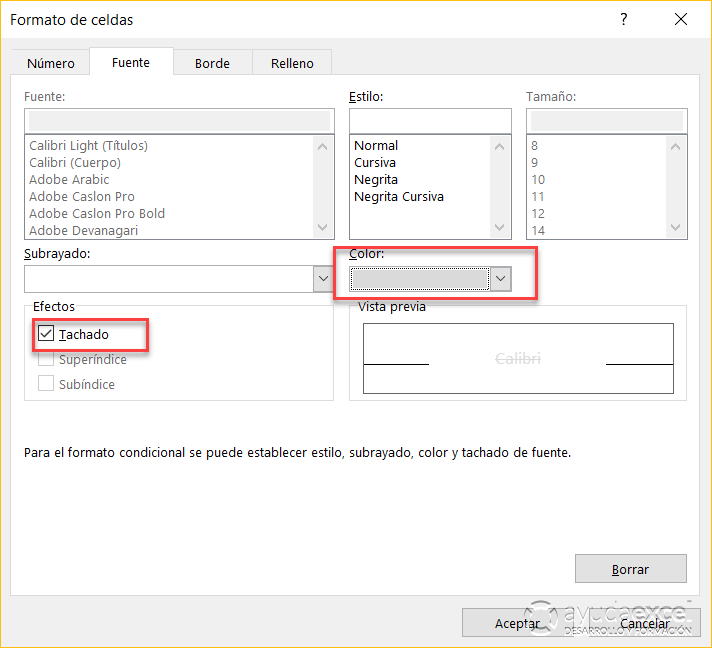The width and height of the screenshot is (712, 648).
Task: Toggle the Subíndice checkbox
Action: pos(46,384)
